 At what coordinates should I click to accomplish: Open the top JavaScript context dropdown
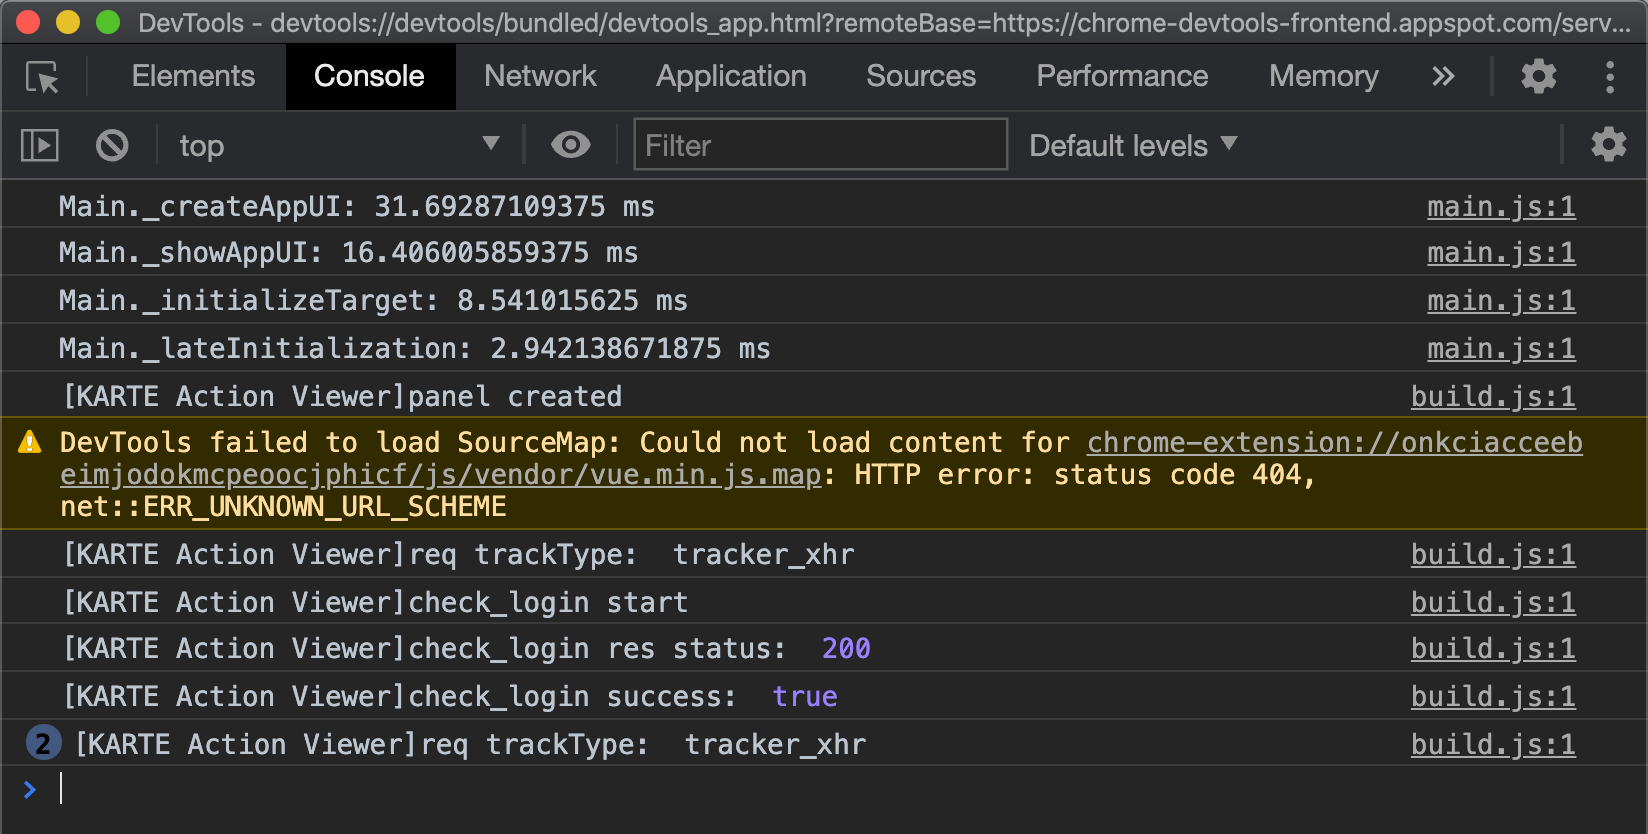[x=338, y=146]
